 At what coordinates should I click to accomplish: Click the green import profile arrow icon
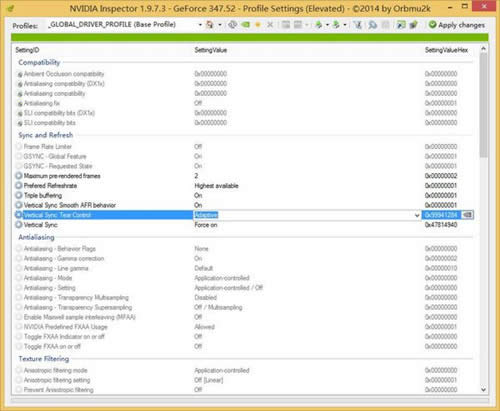336,25
